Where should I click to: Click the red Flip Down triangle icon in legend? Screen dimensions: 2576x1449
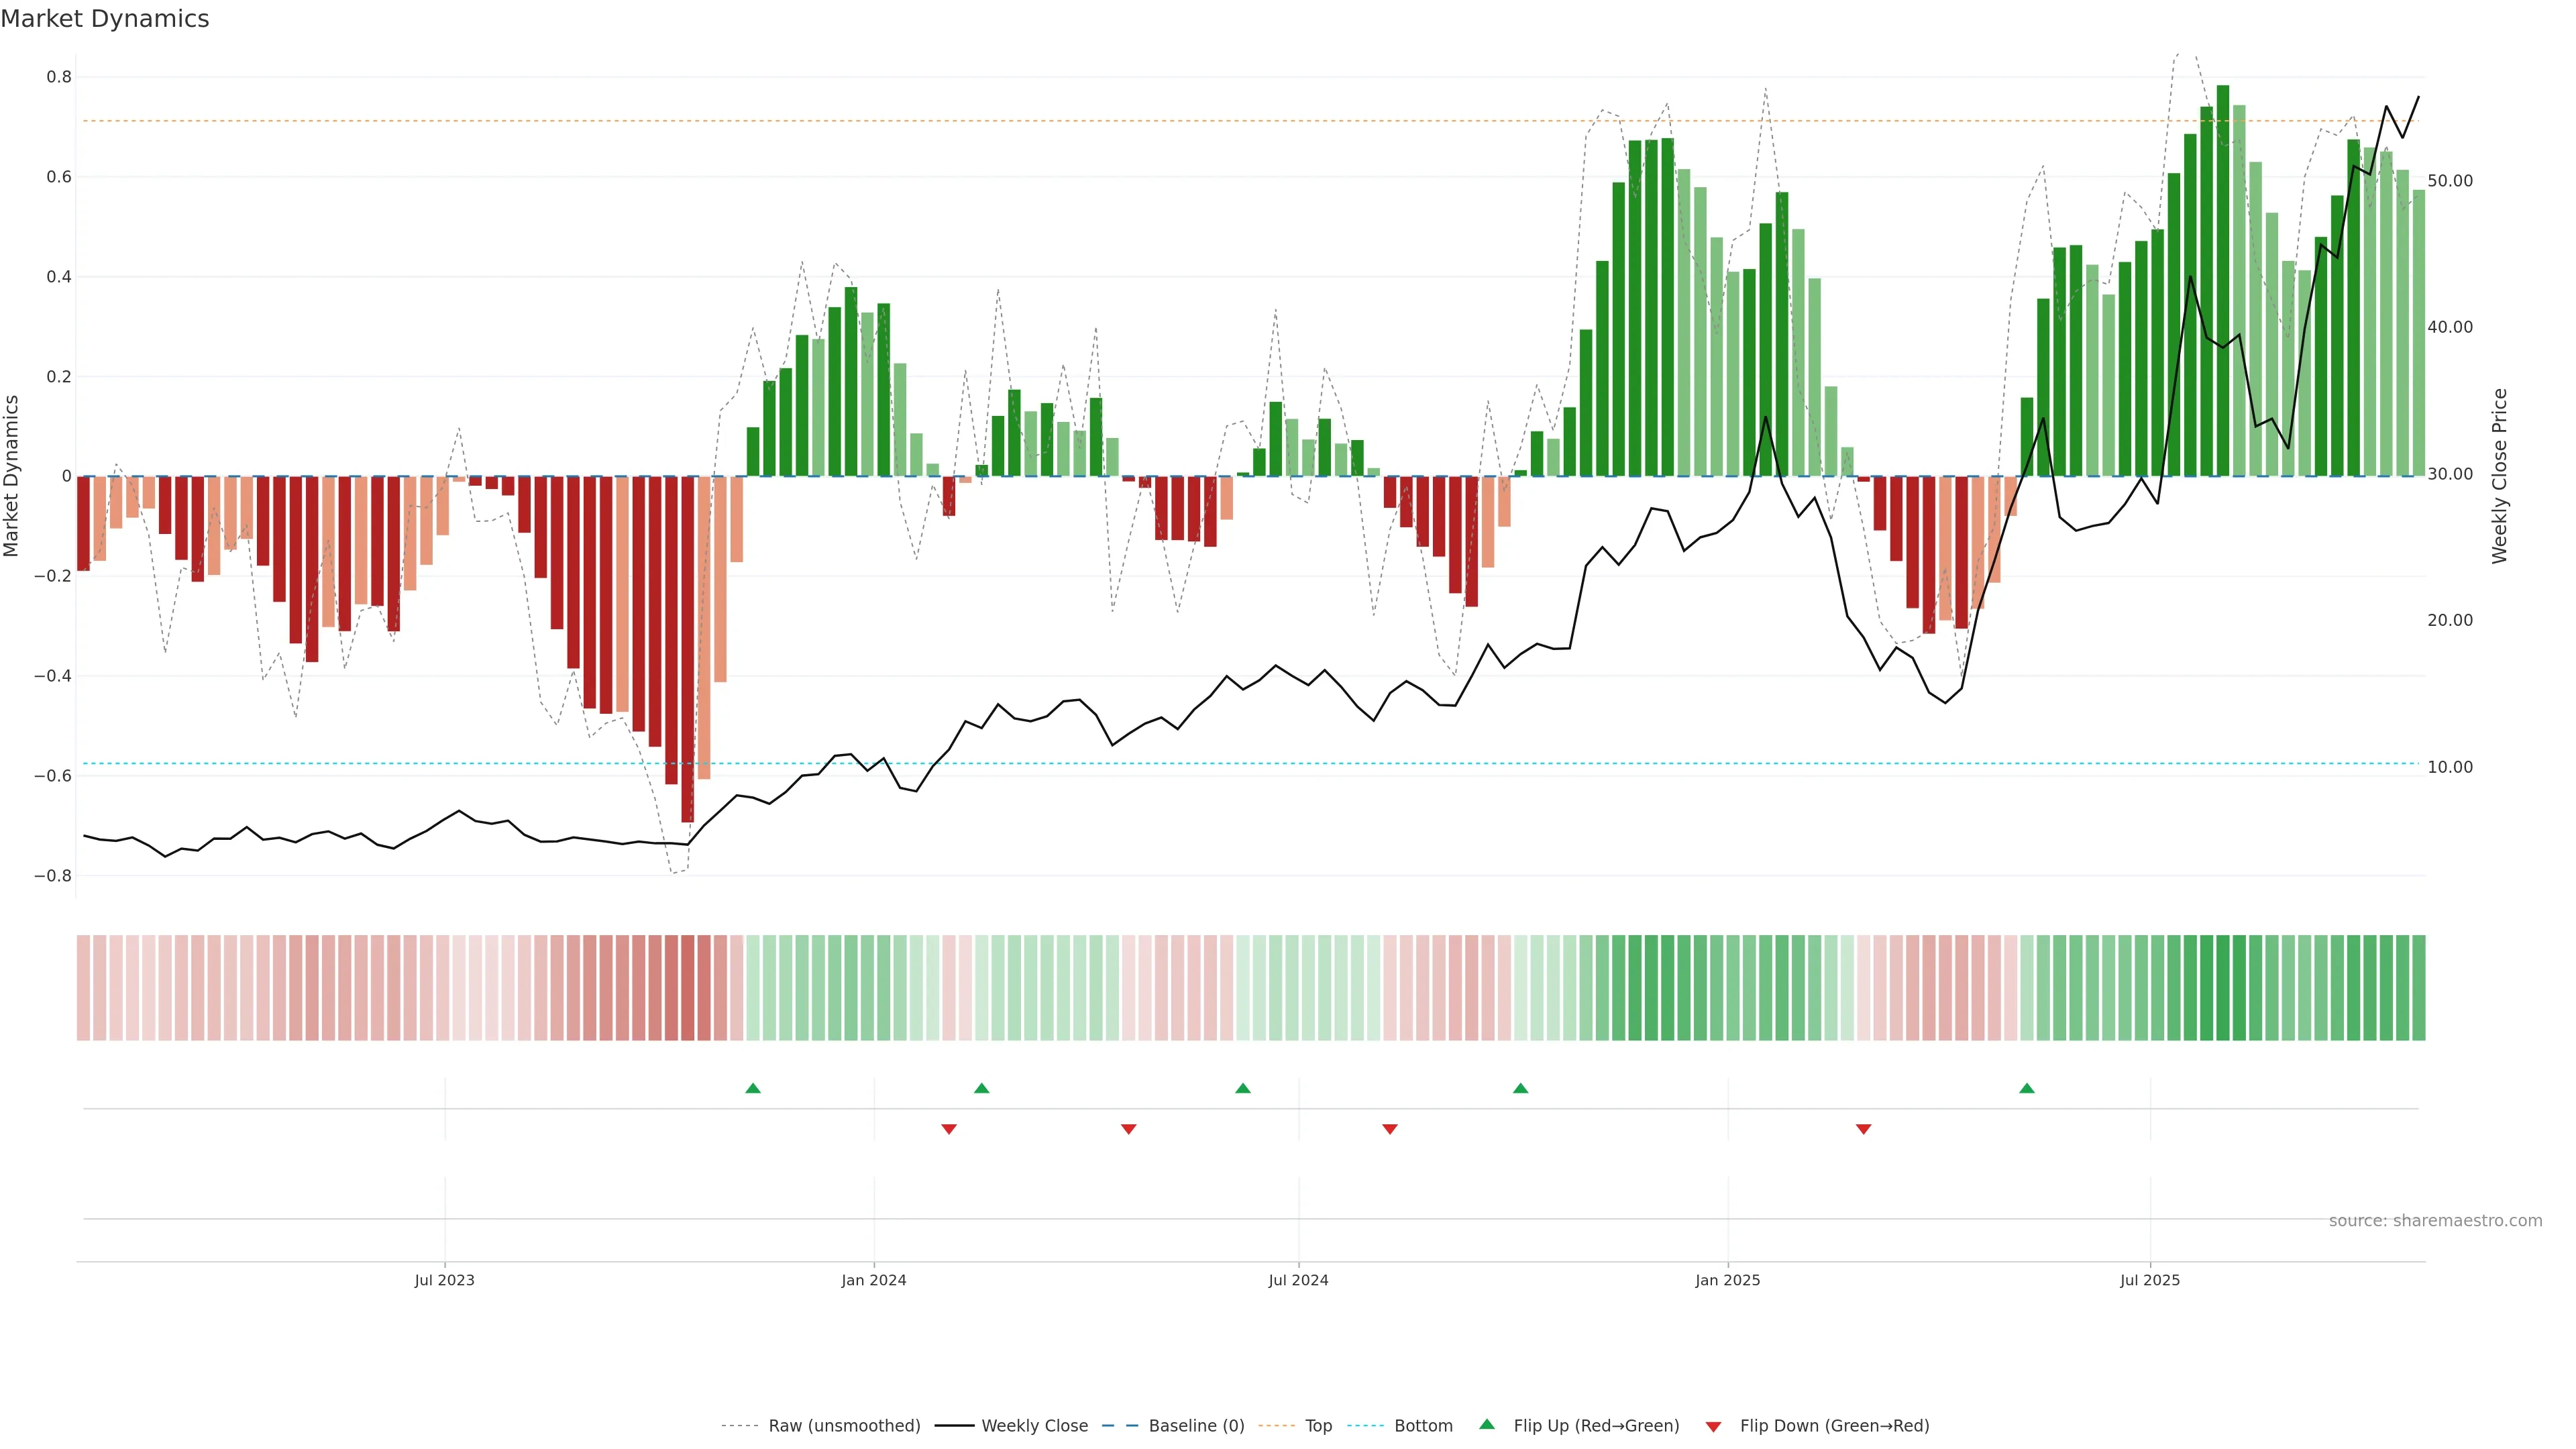click(1713, 1426)
